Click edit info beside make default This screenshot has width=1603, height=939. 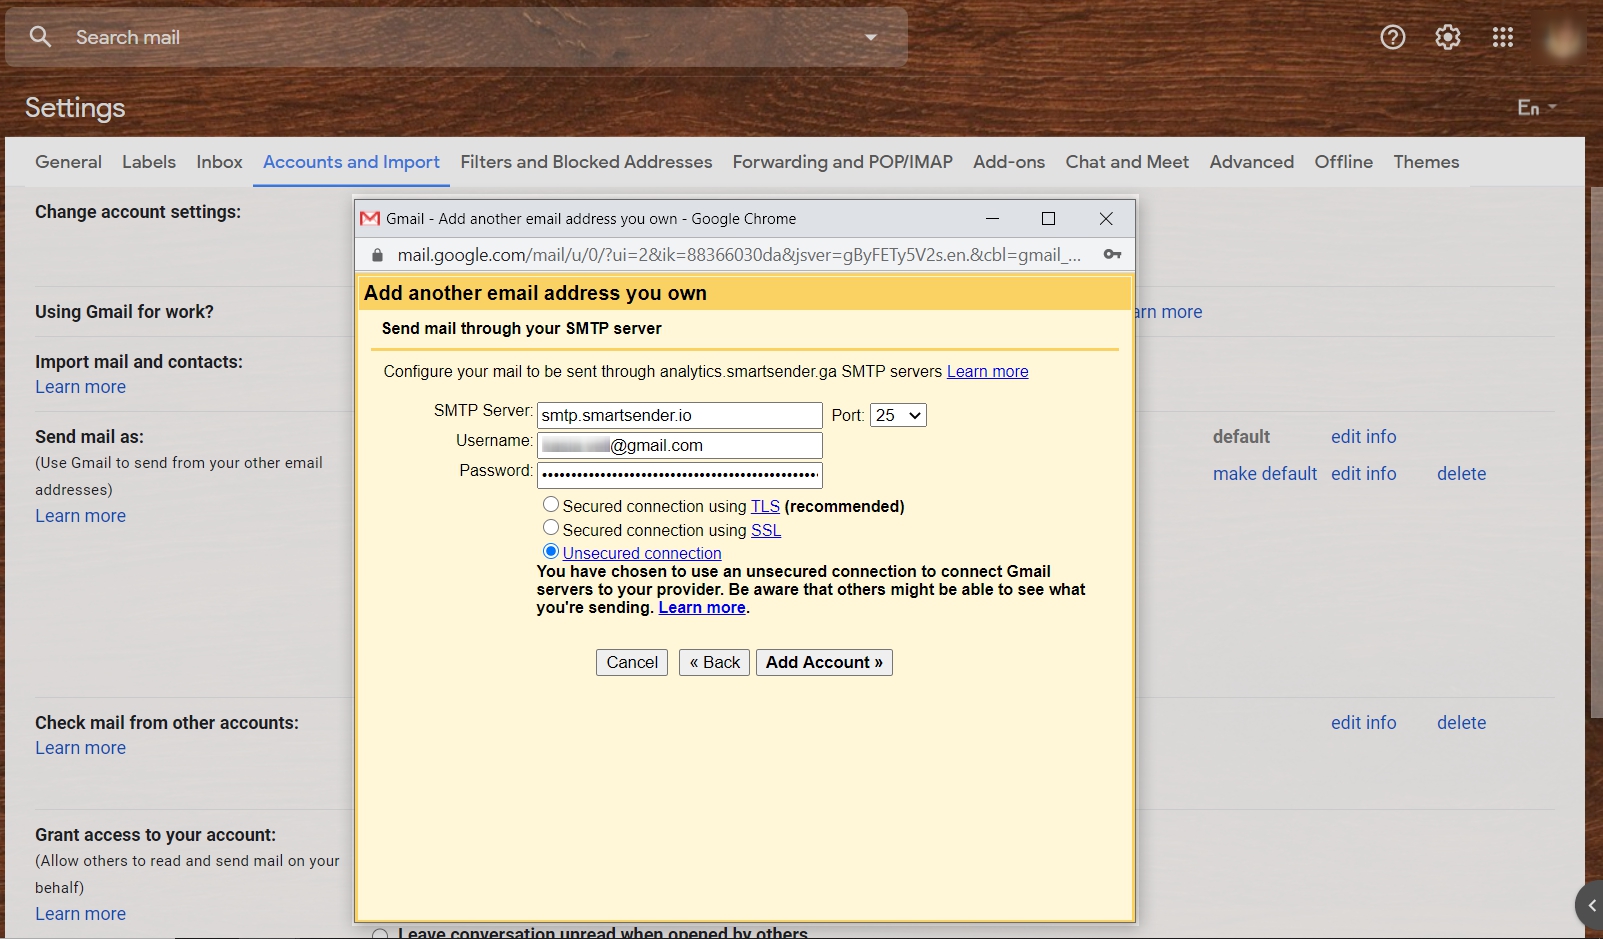click(x=1363, y=474)
